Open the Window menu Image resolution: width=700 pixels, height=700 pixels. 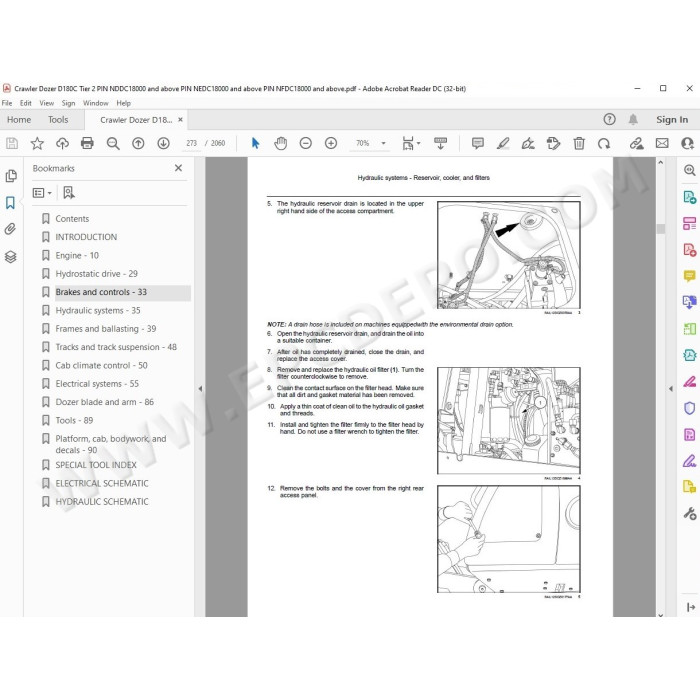(96, 103)
